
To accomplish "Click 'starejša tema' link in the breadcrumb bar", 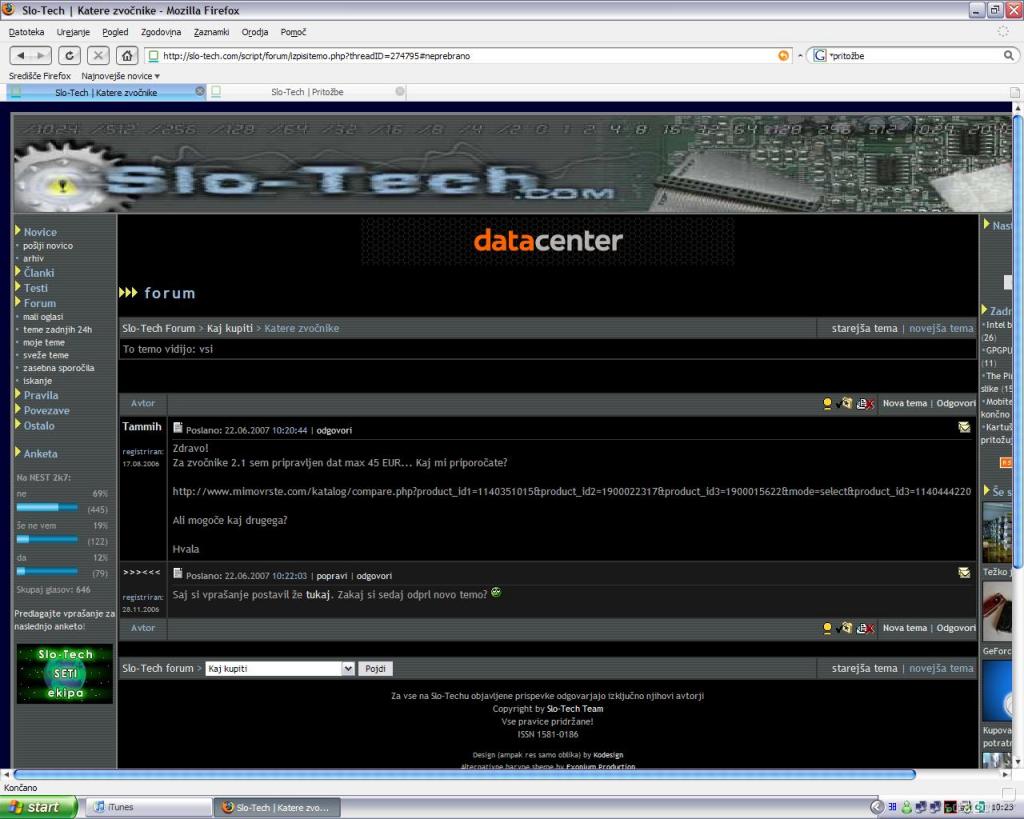I will [x=865, y=329].
